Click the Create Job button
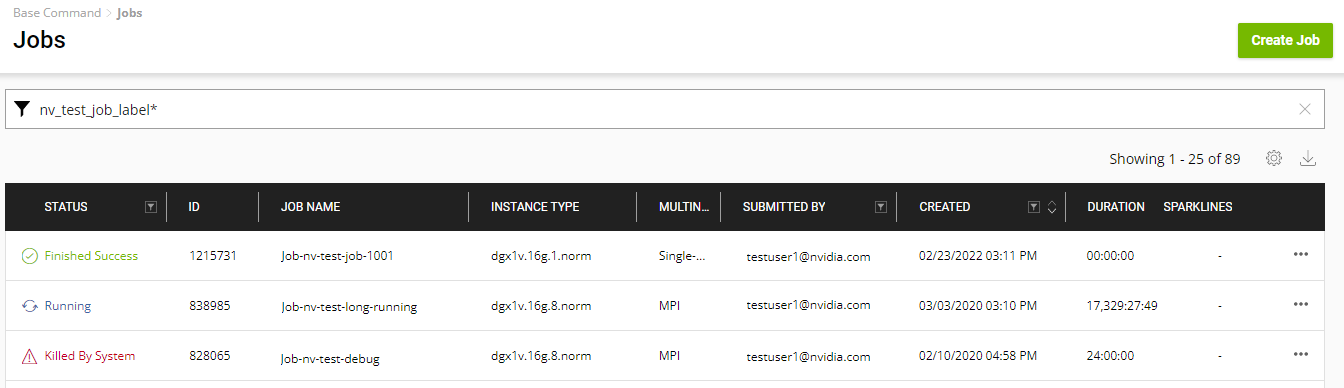 [x=1285, y=40]
